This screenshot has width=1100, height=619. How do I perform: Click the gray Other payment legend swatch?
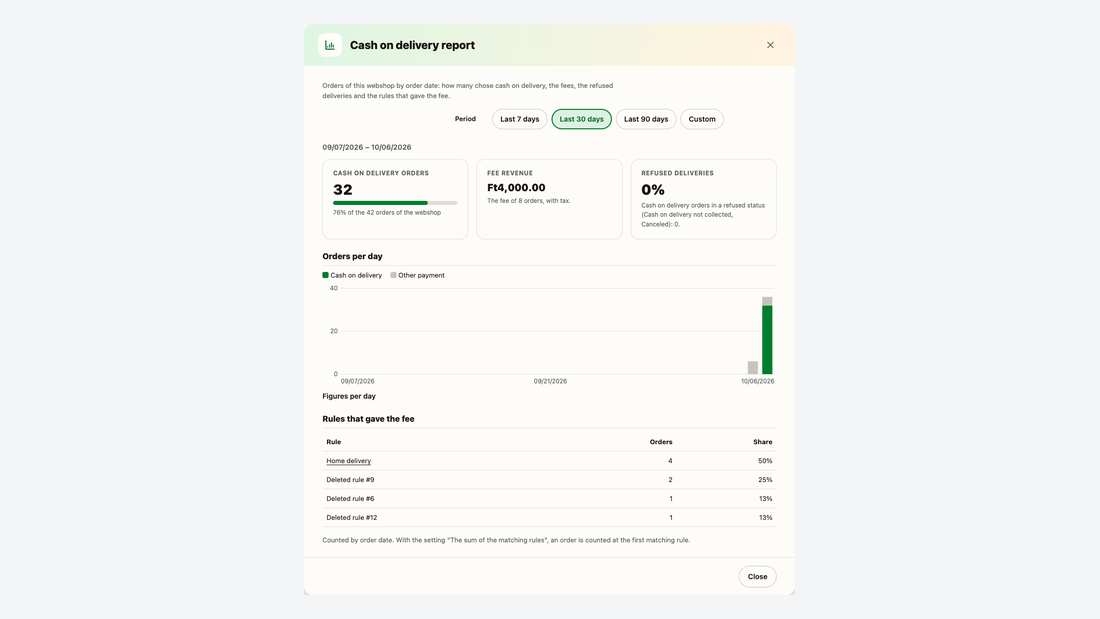[x=394, y=275]
